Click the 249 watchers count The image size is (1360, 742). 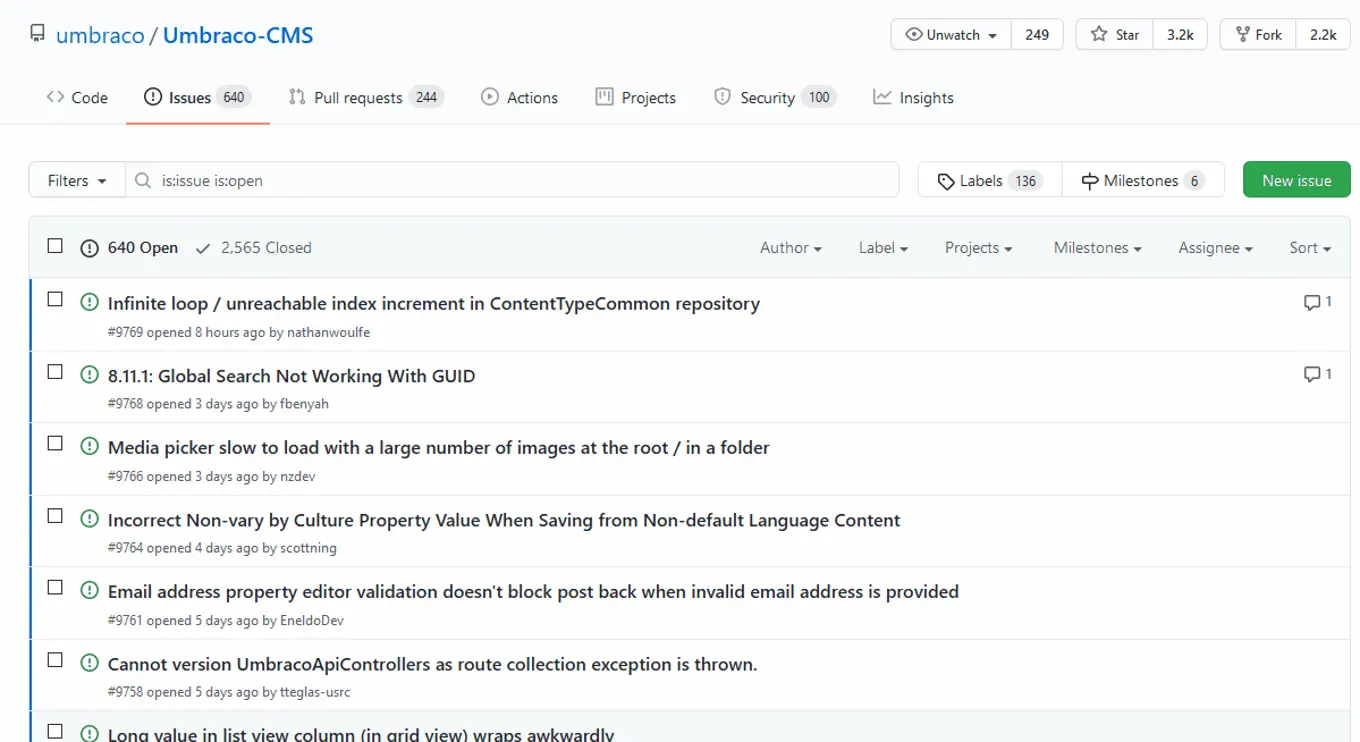pyautogui.click(x=1037, y=34)
